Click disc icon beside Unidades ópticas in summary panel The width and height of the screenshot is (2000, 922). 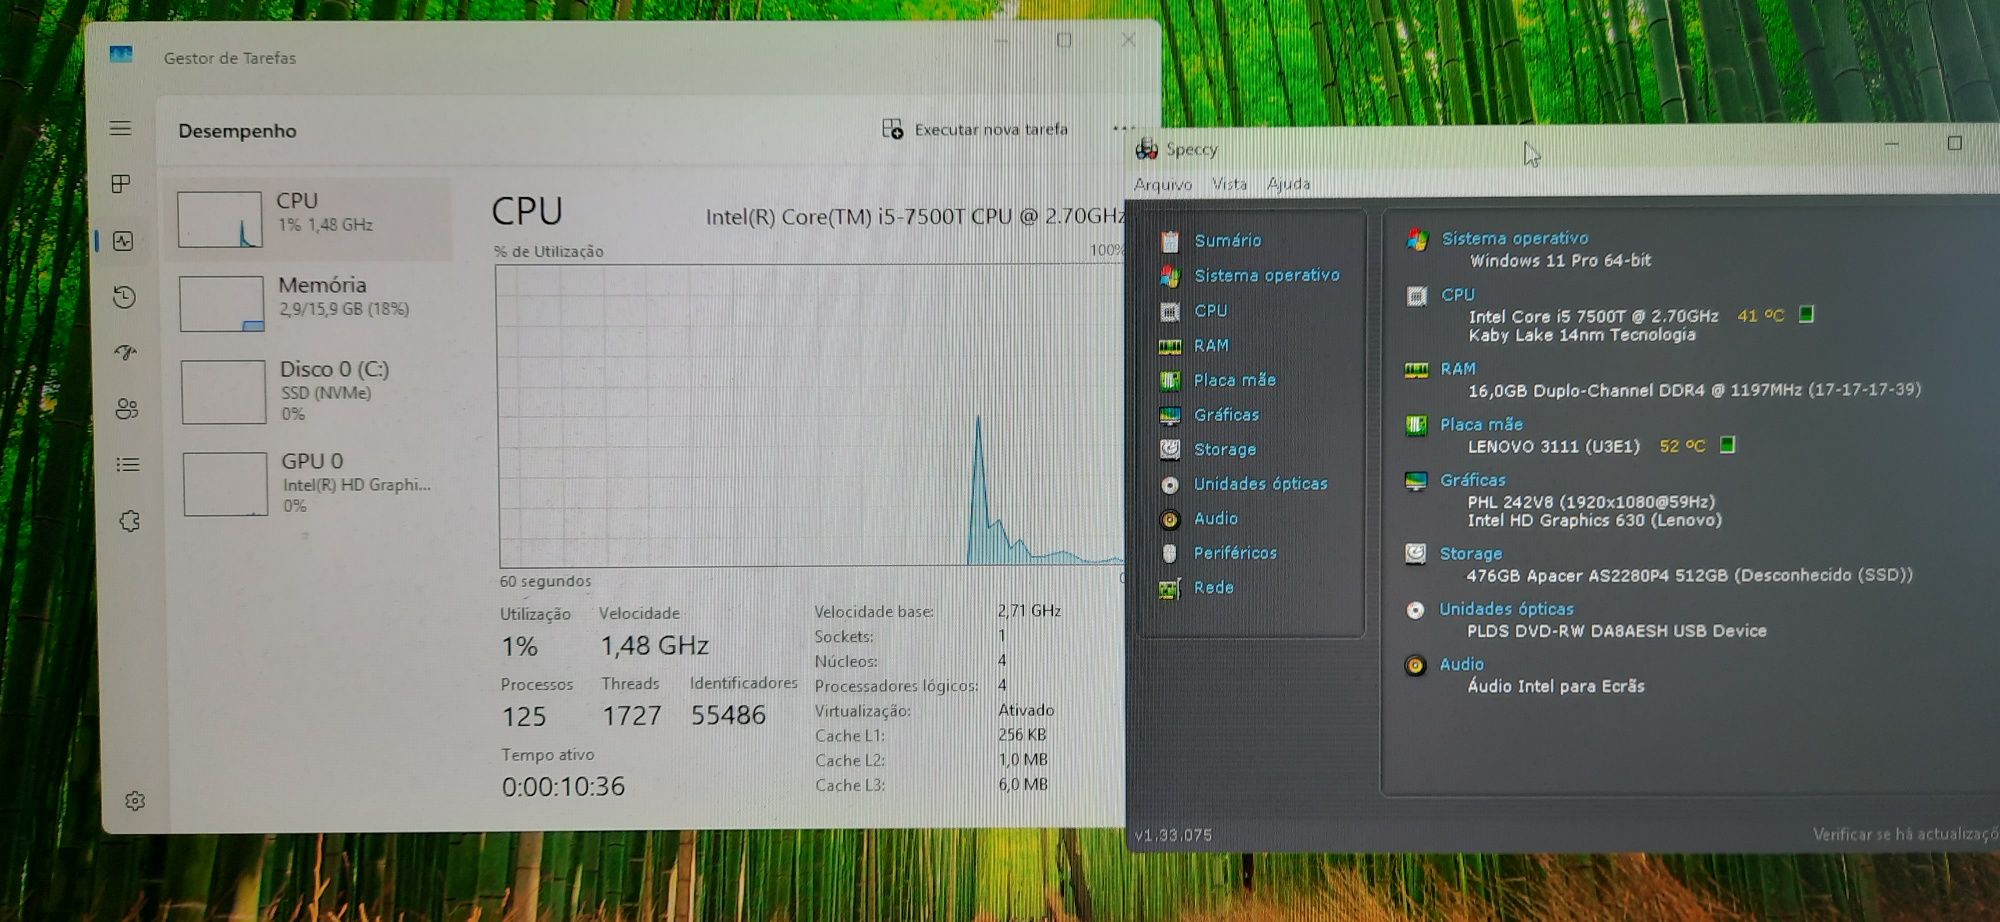tap(1415, 610)
